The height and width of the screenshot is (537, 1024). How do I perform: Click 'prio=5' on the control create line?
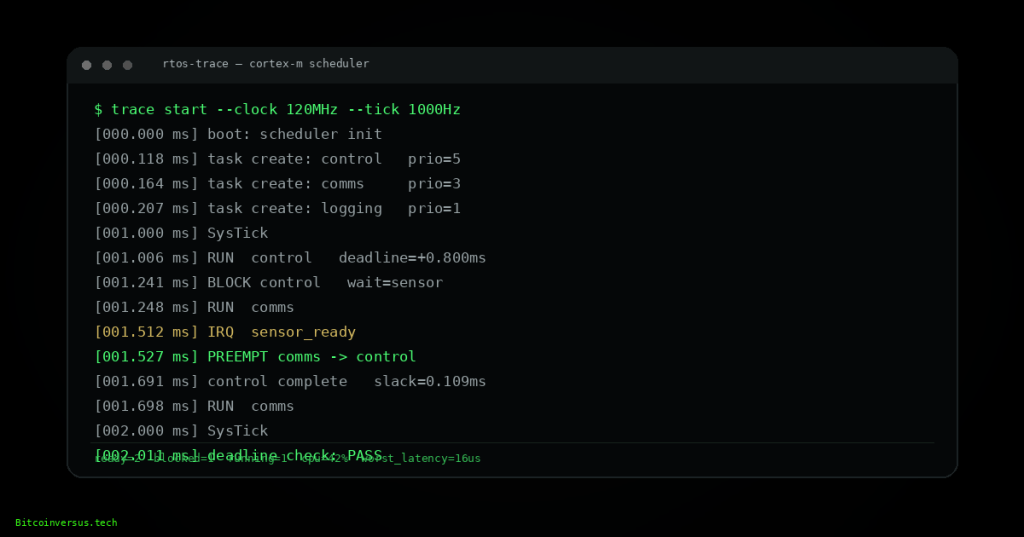[x=434, y=159]
